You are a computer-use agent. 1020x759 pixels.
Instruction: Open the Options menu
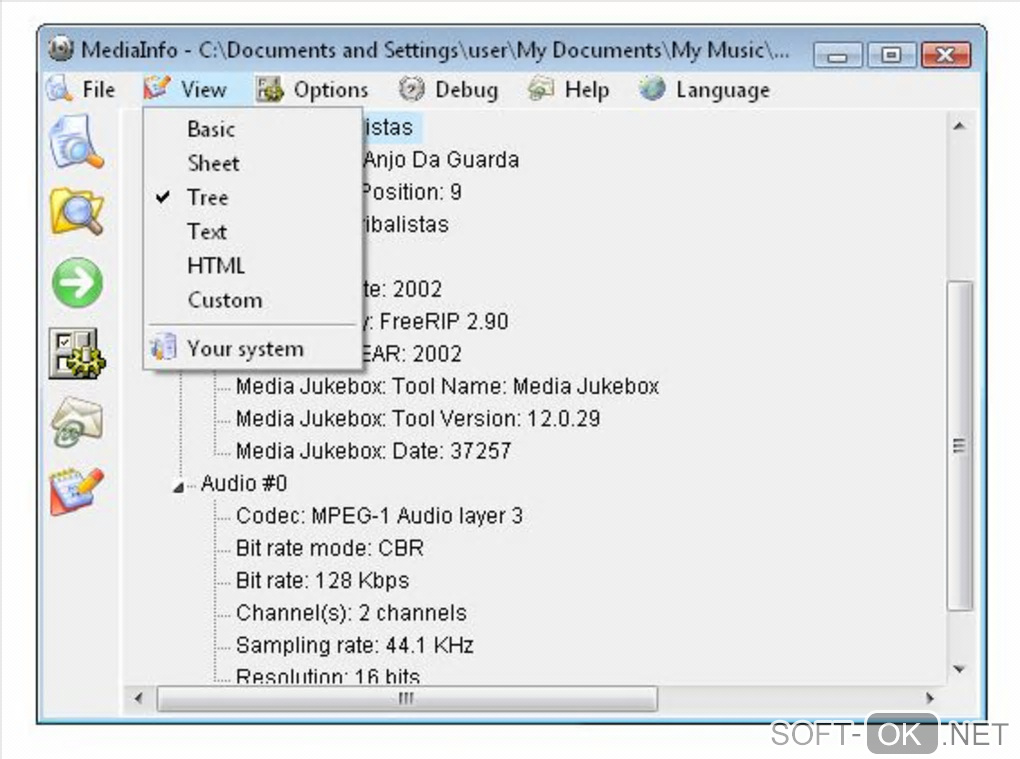312,89
